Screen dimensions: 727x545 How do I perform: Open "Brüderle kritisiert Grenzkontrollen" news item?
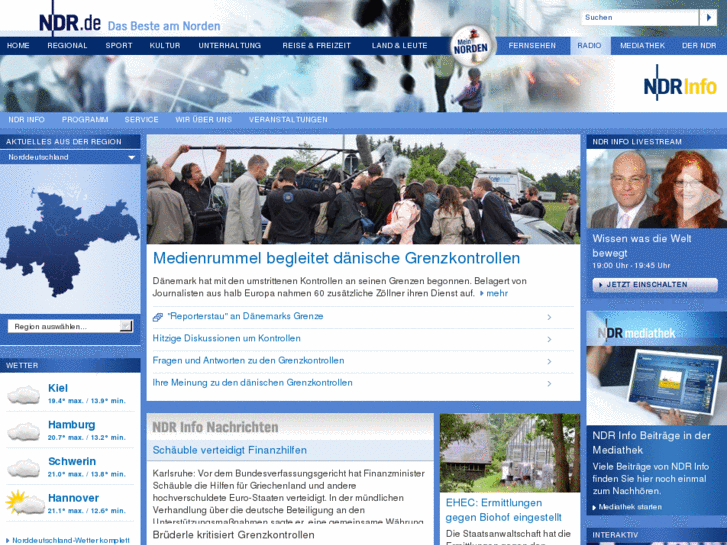233,535
